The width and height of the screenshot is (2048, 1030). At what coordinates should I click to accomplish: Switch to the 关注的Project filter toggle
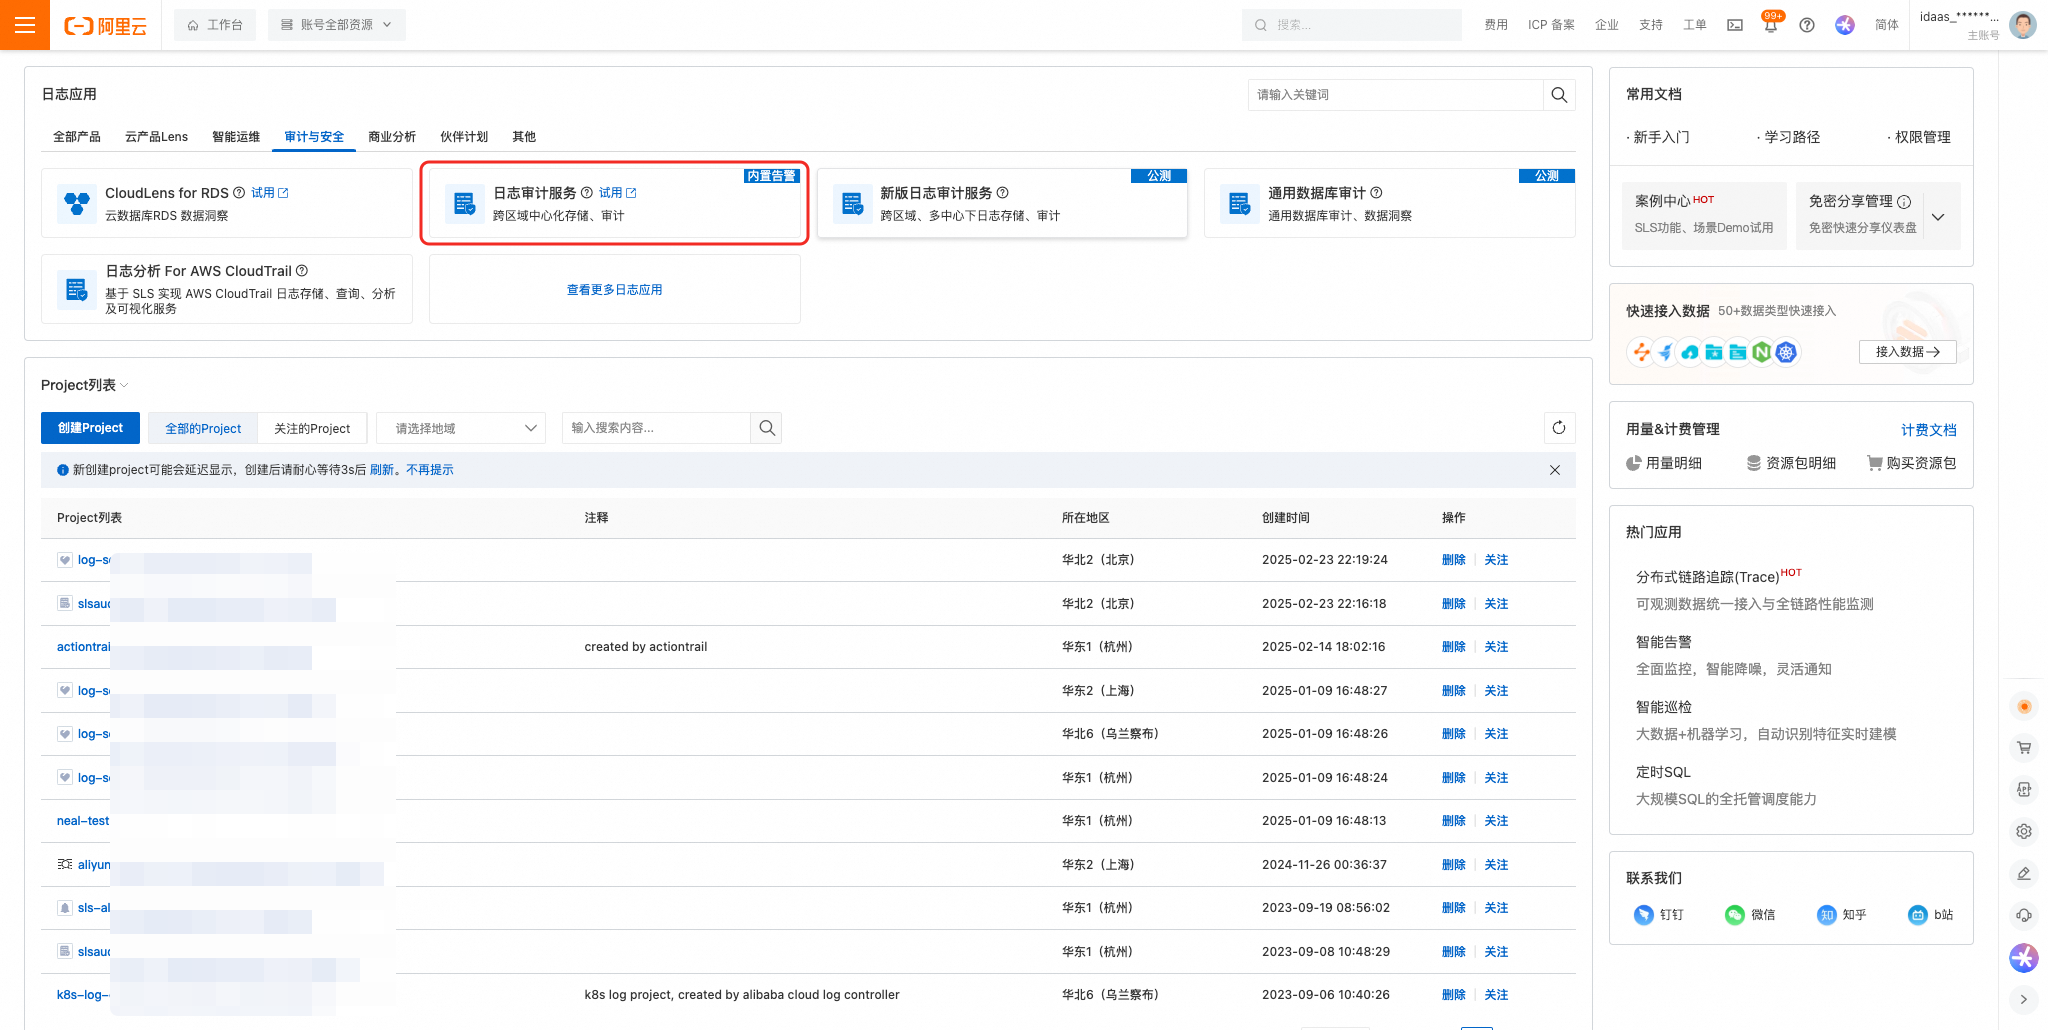click(x=312, y=428)
